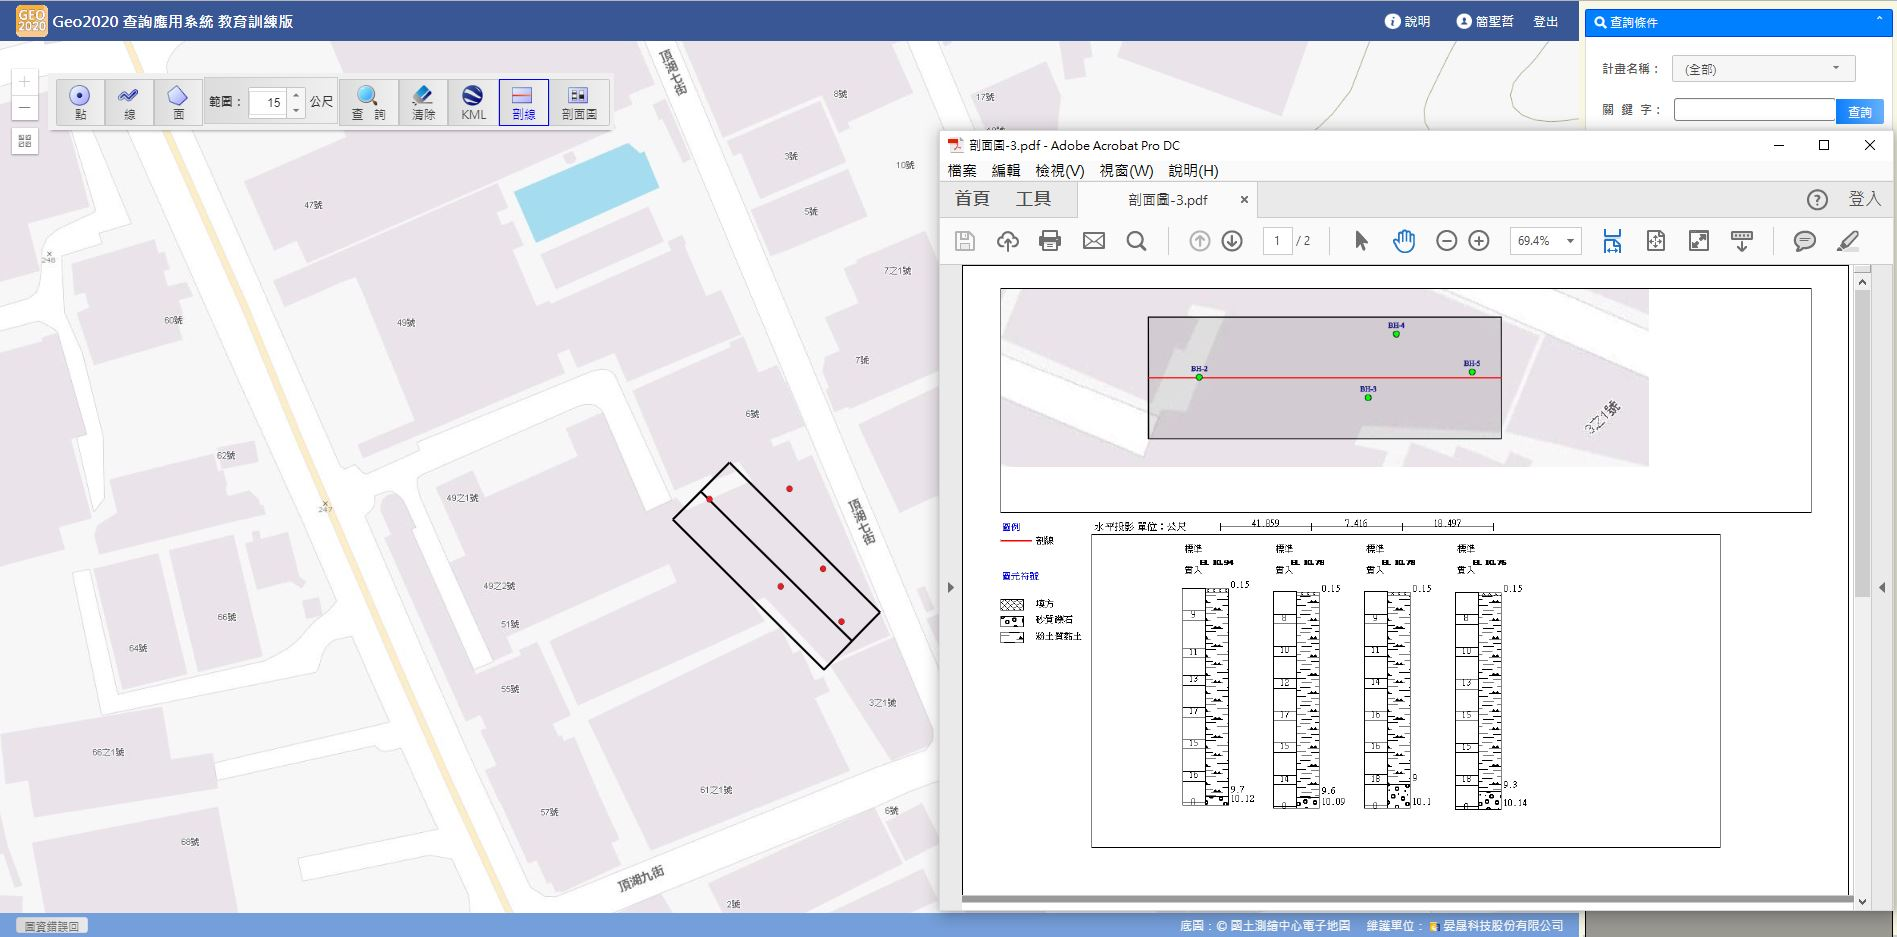Viewport: 1897px width, 937px height.
Task: Maximize the Acrobat window
Action: pyautogui.click(x=1824, y=145)
